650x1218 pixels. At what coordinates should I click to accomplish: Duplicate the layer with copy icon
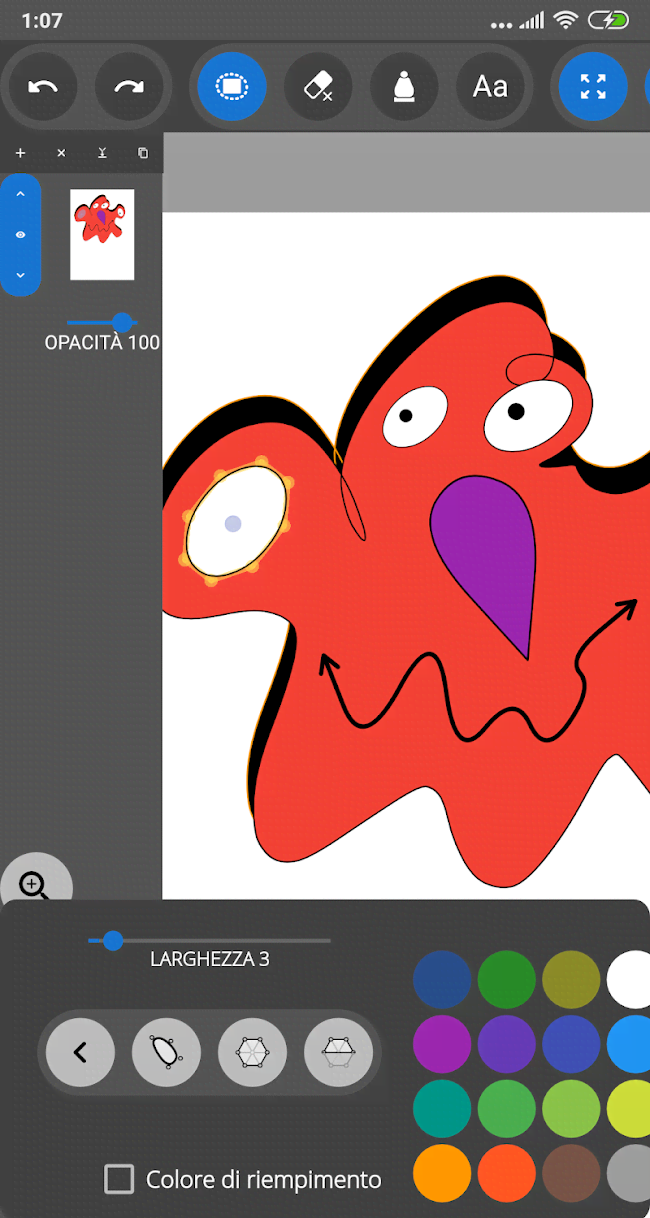click(143, 153)
